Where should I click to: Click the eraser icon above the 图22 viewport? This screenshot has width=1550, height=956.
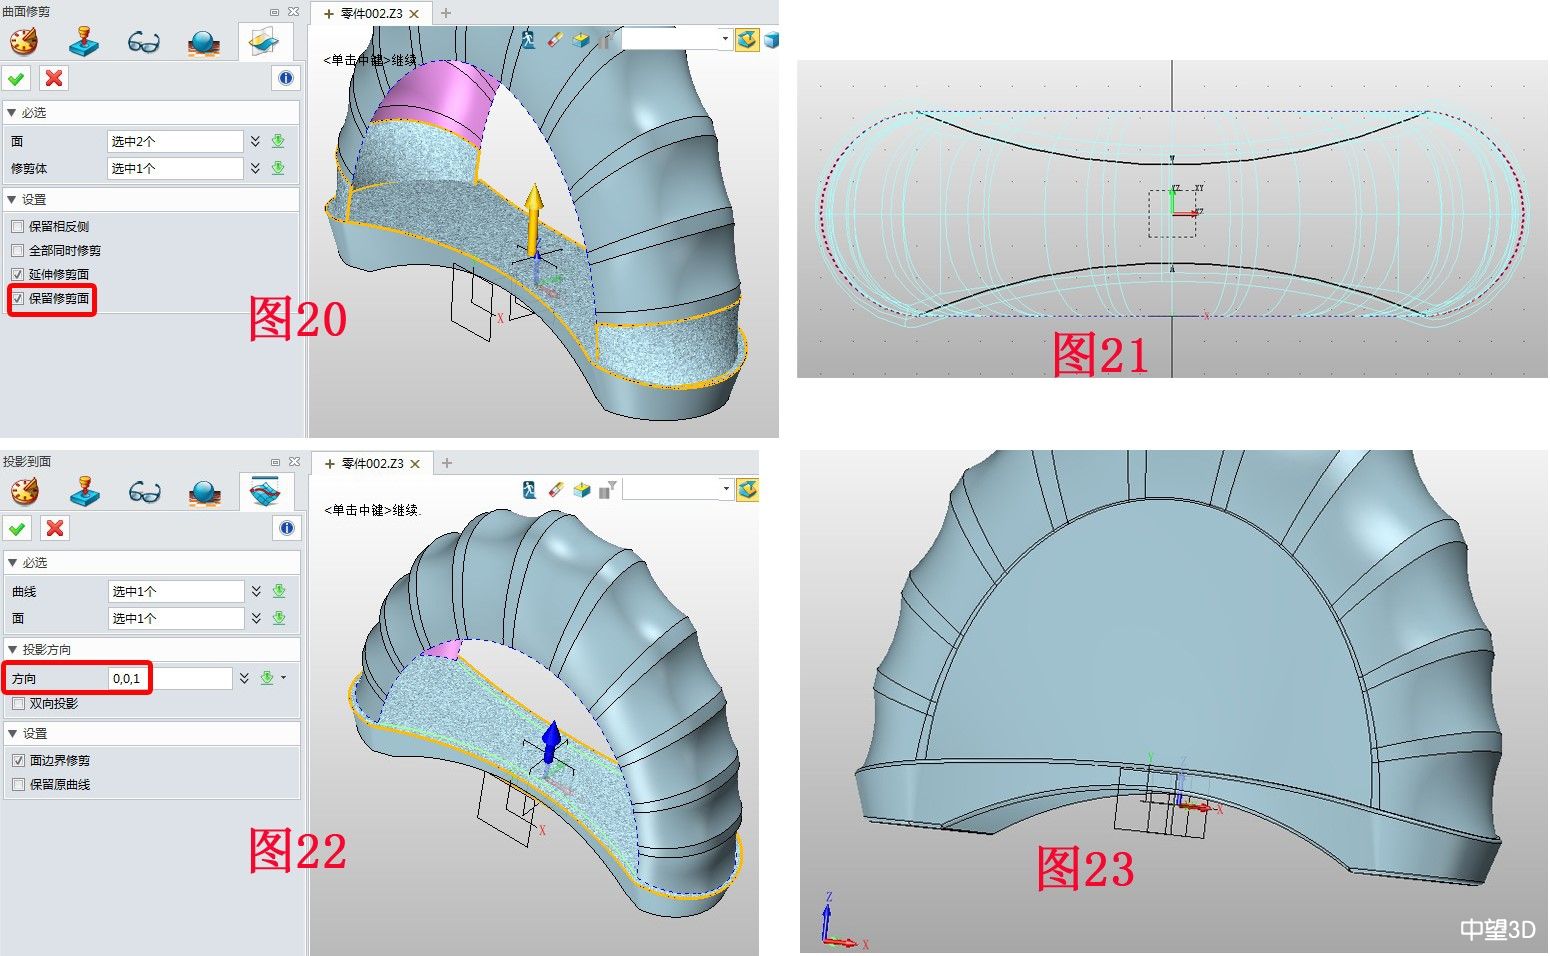tap(556, 487)
